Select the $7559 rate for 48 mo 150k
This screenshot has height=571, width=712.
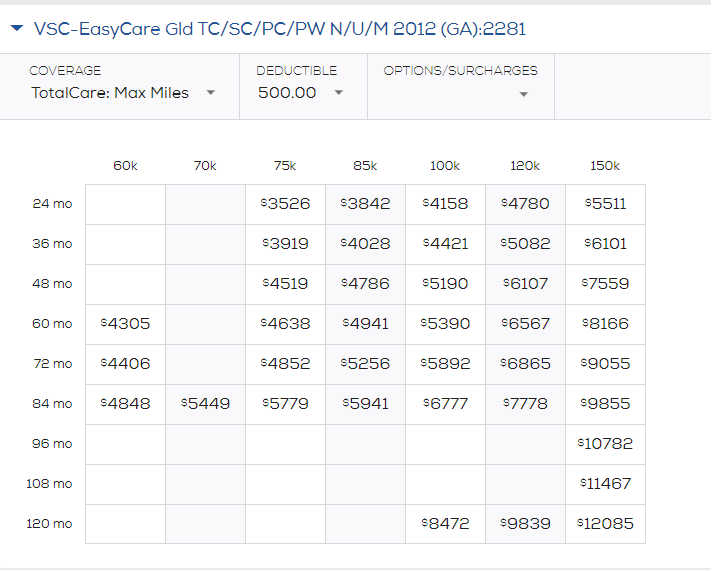pos(605,284)
